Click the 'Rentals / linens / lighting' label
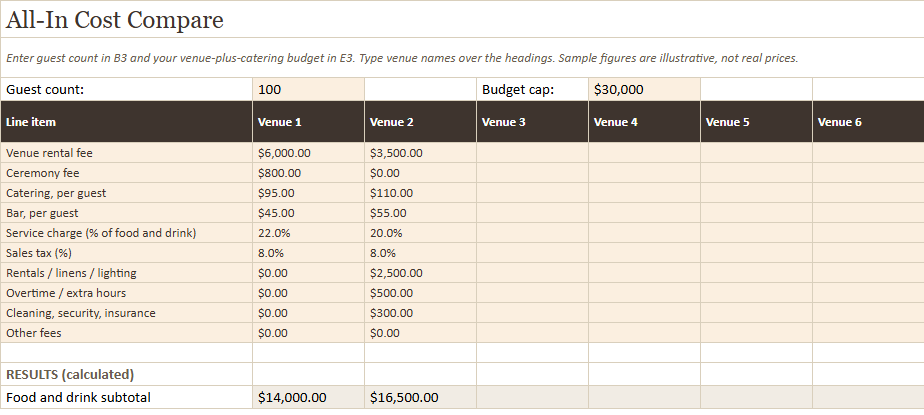The height and width of the screenshot is (415, 924). (71, 274)
